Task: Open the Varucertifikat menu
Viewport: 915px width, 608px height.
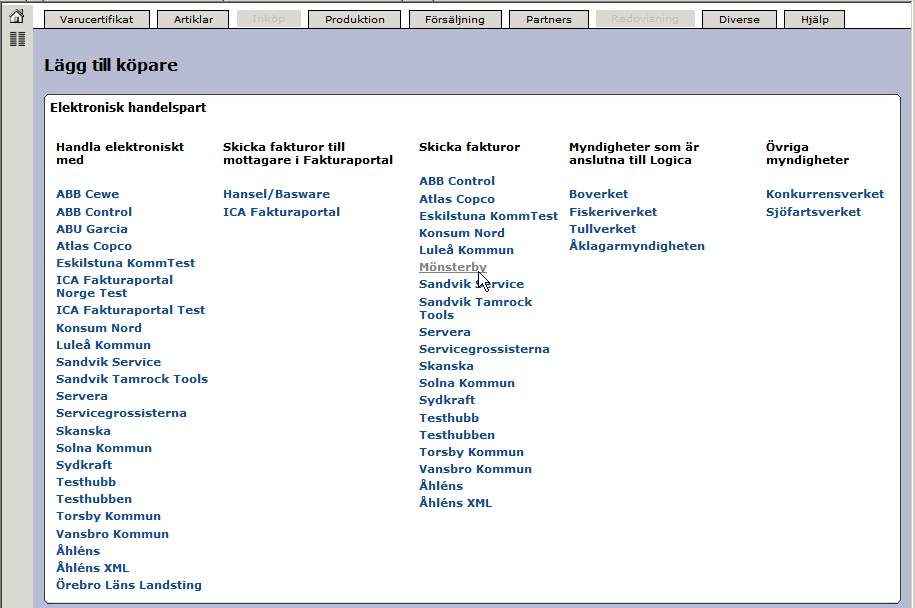Action: (96, 19)
